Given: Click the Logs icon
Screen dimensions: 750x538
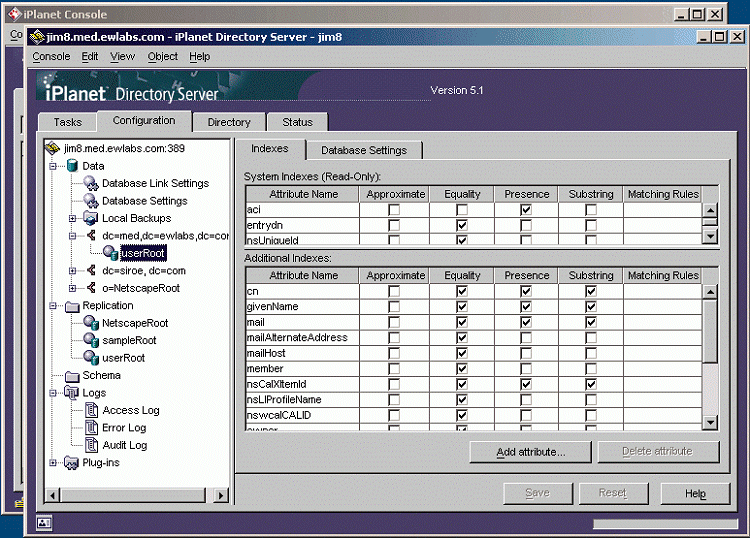Looking at the screenshot, I should [72, 393].
